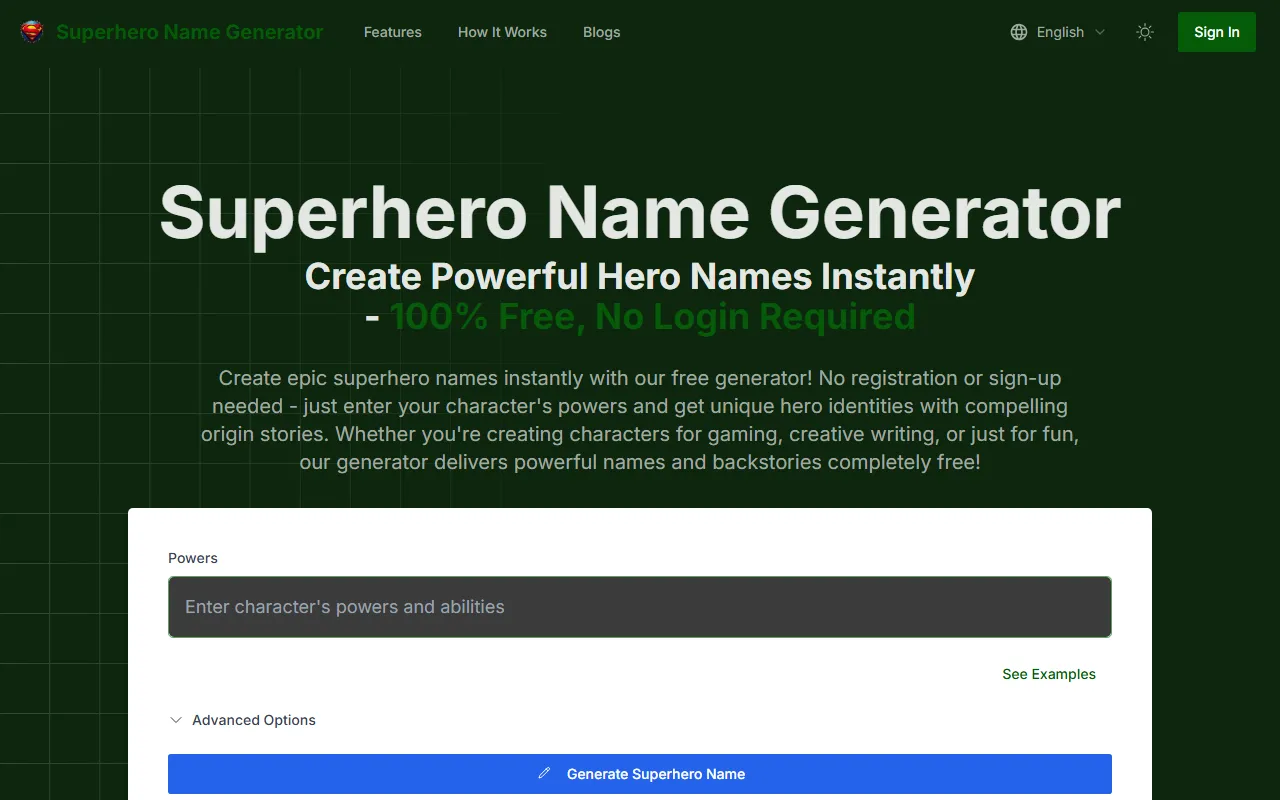Open the See Examples link
1280x800 pixels.
click(x=1048, y=674)
